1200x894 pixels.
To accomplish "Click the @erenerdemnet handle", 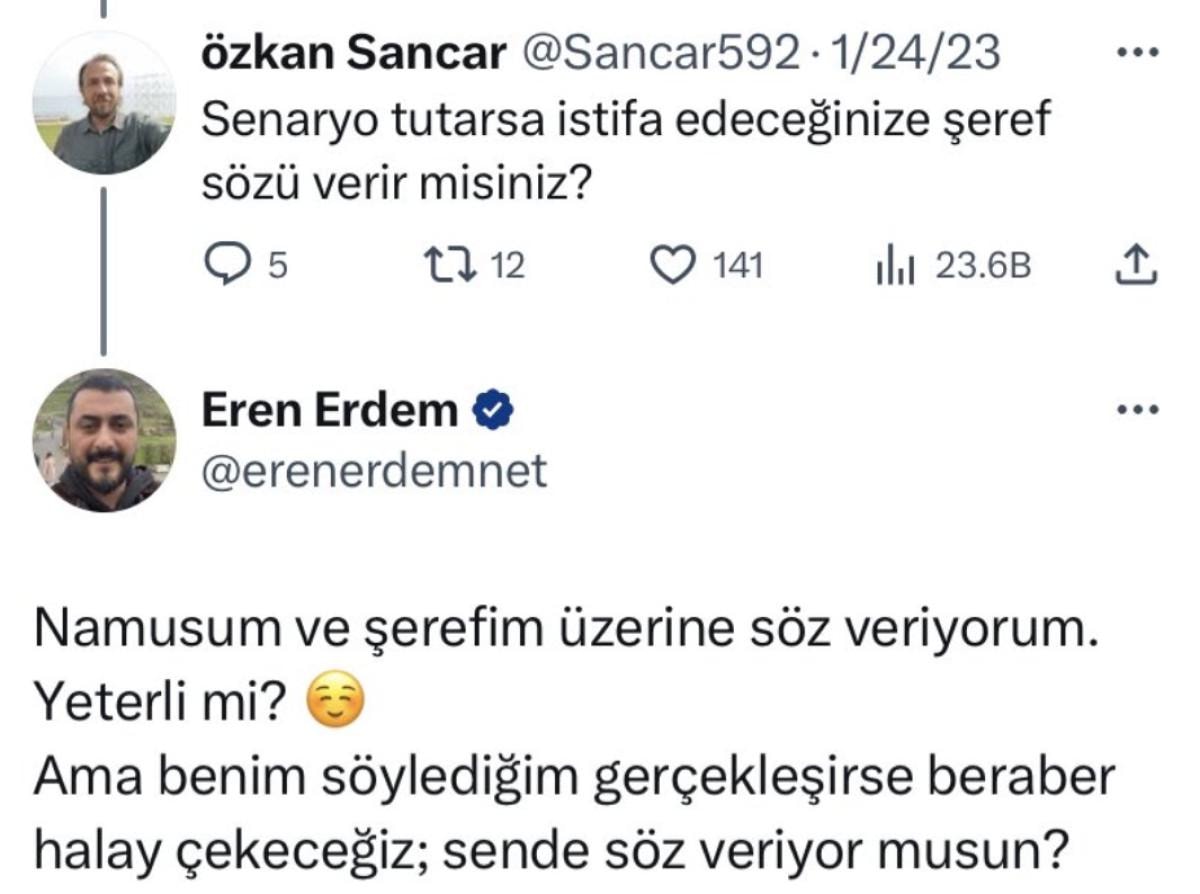I will [375, 470].
